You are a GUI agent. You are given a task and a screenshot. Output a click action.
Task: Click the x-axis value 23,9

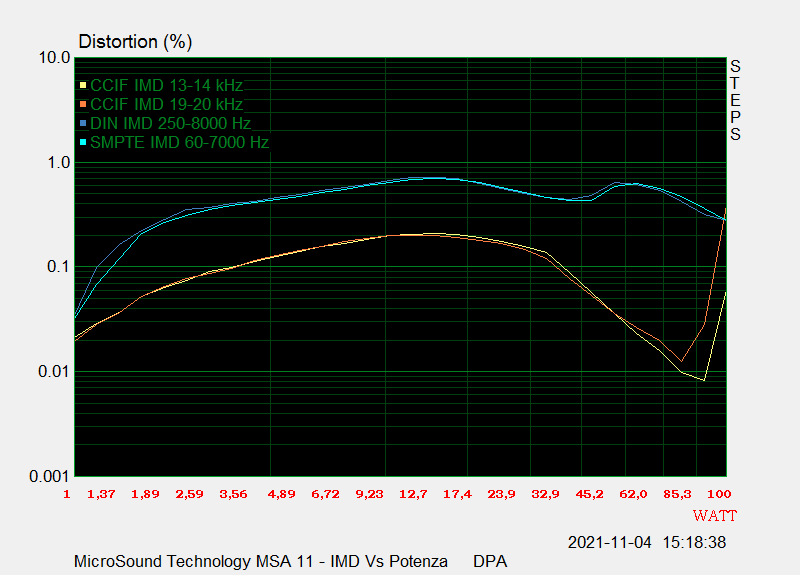tap(501, 494)
